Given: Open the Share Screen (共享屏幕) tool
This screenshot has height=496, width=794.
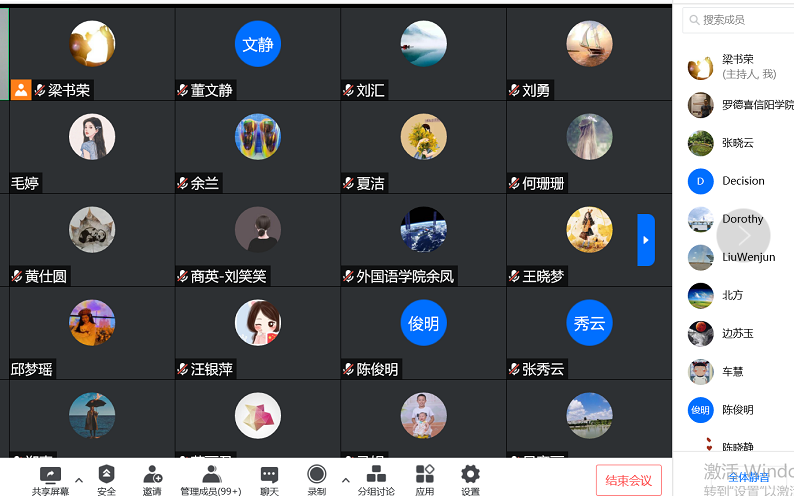Looking at the screenshot, I should tap(51, 480).
